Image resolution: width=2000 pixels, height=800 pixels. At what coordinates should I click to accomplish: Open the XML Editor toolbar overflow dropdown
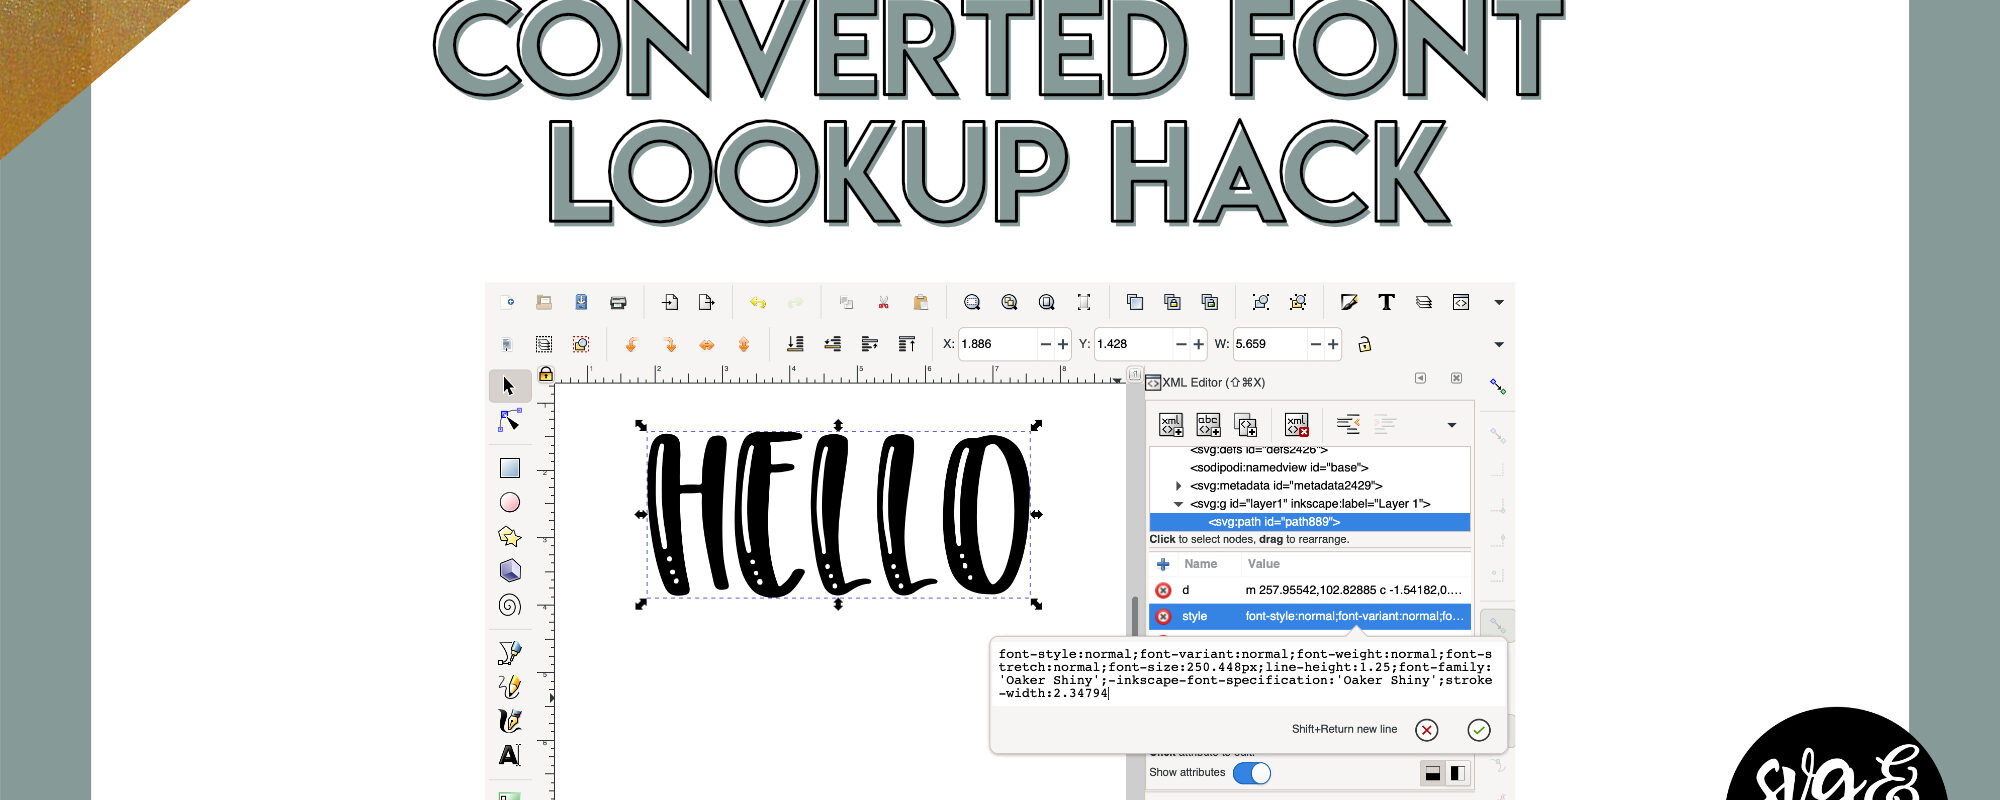tap(1452, 425)
